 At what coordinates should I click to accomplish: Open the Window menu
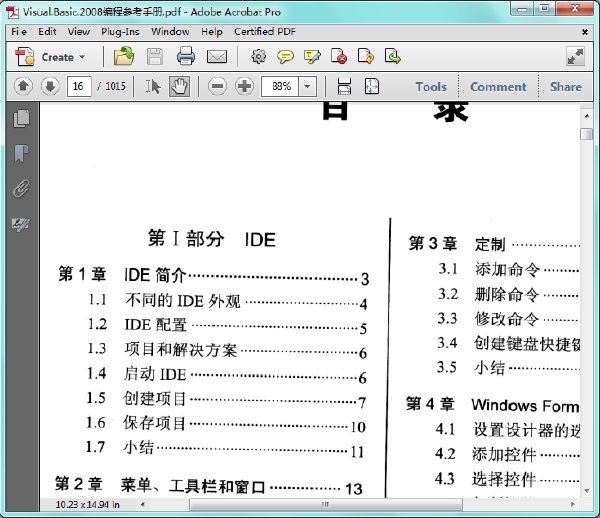pyautogui.click(x=170, y=31)
